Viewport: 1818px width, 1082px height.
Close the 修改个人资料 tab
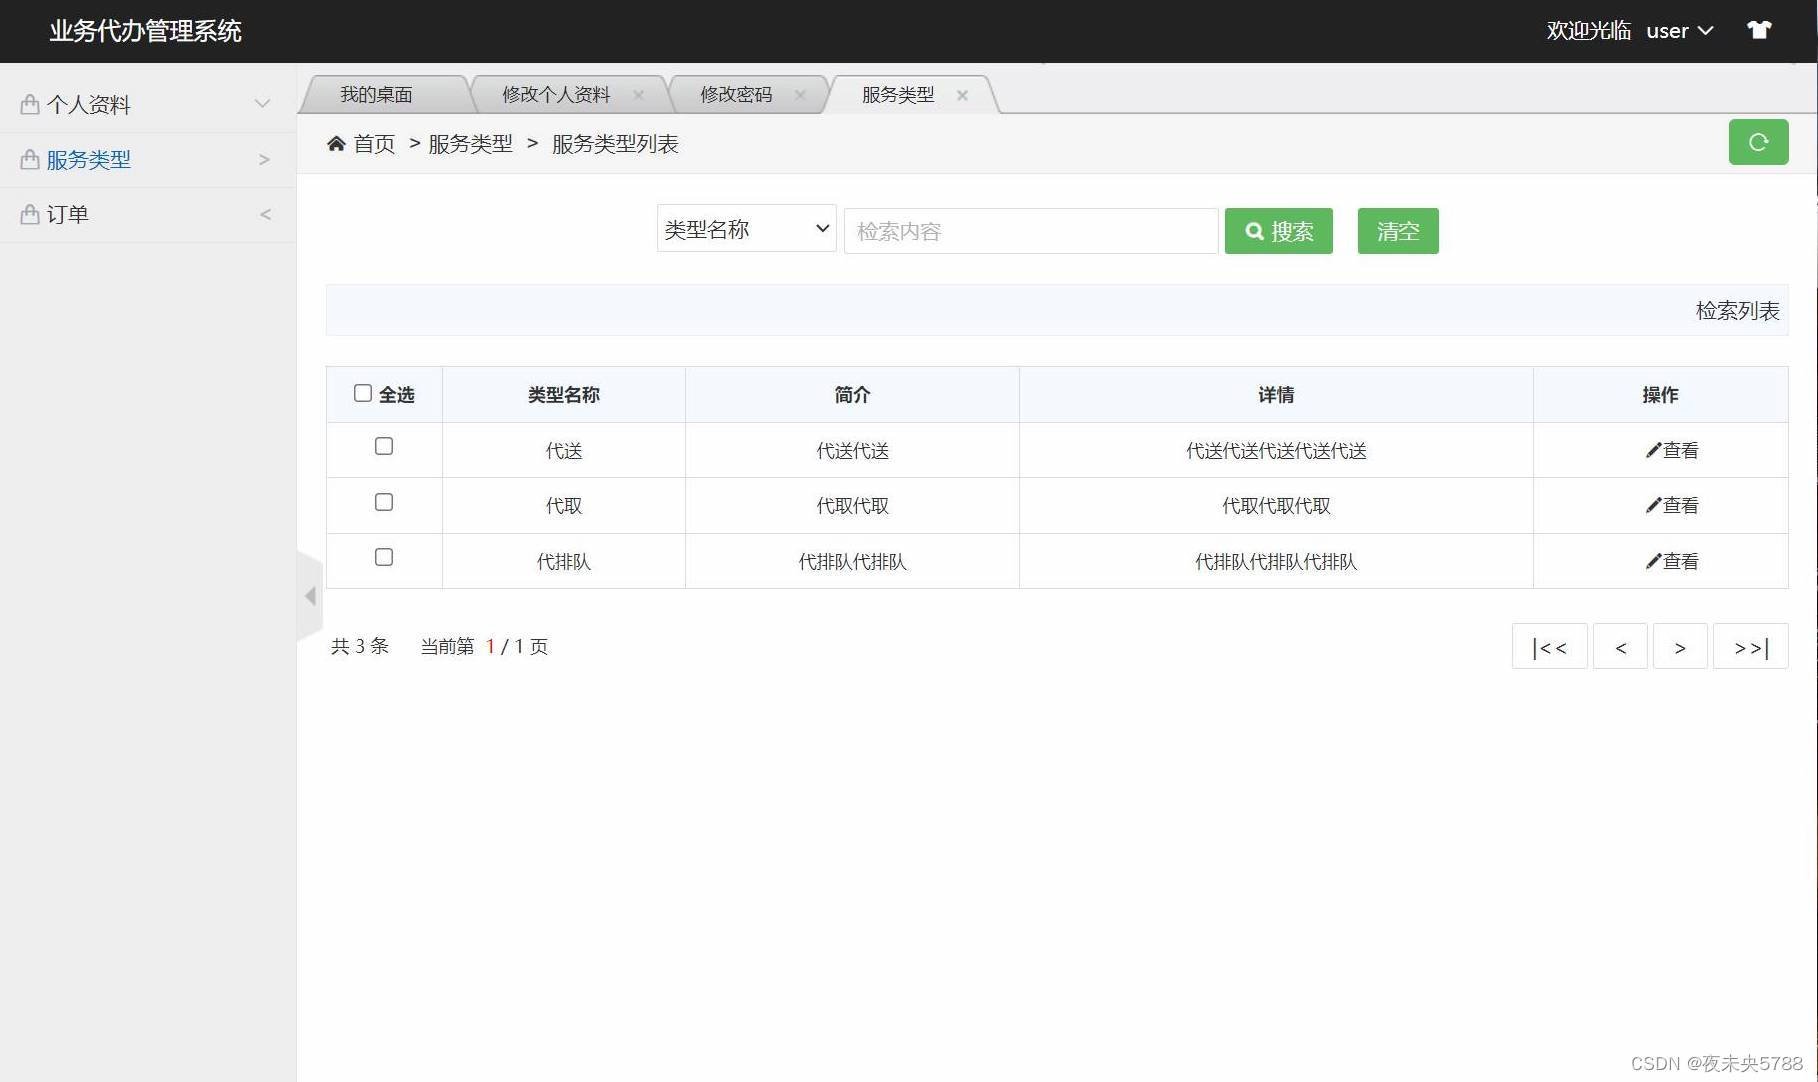pyautogui.click(x=638, y=95)
